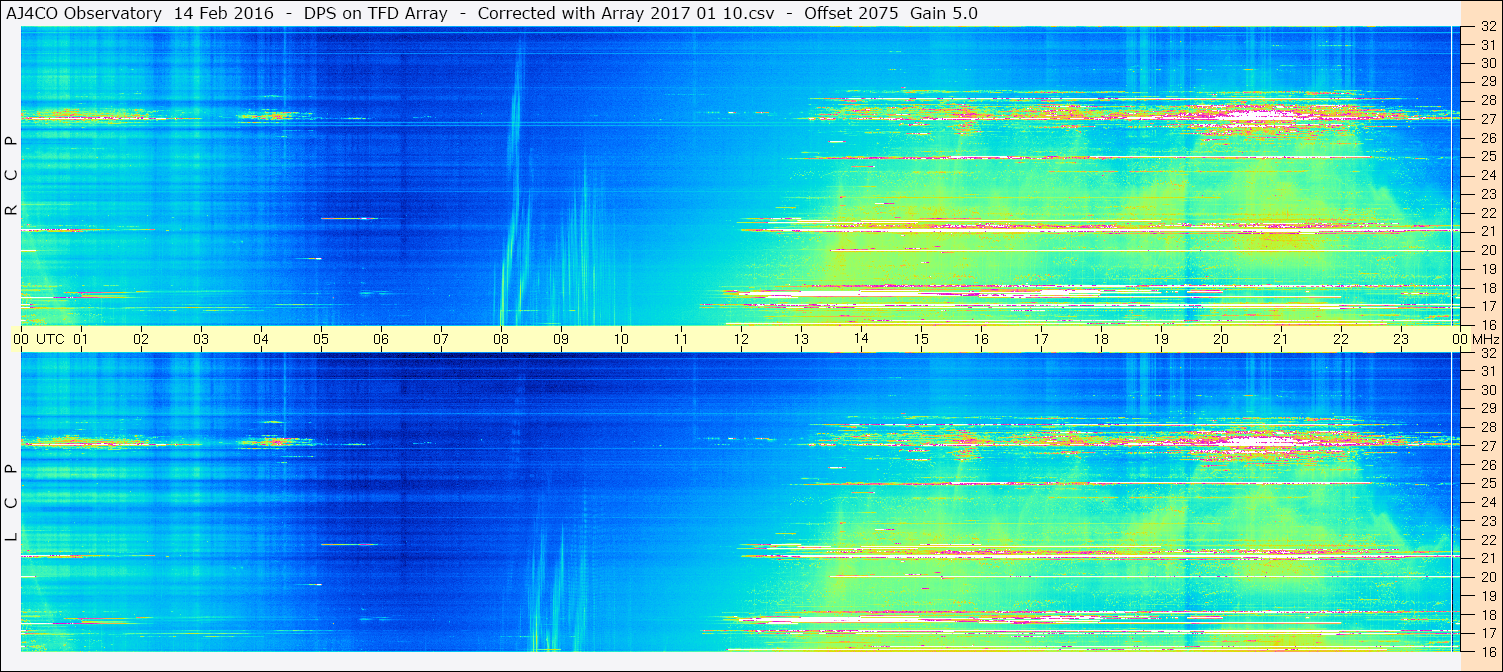Choose the 23 hour marker on UTC axis
The height and width of the screenshot is (672, 1503).
pyautogui.click(x=1401, y=339)
